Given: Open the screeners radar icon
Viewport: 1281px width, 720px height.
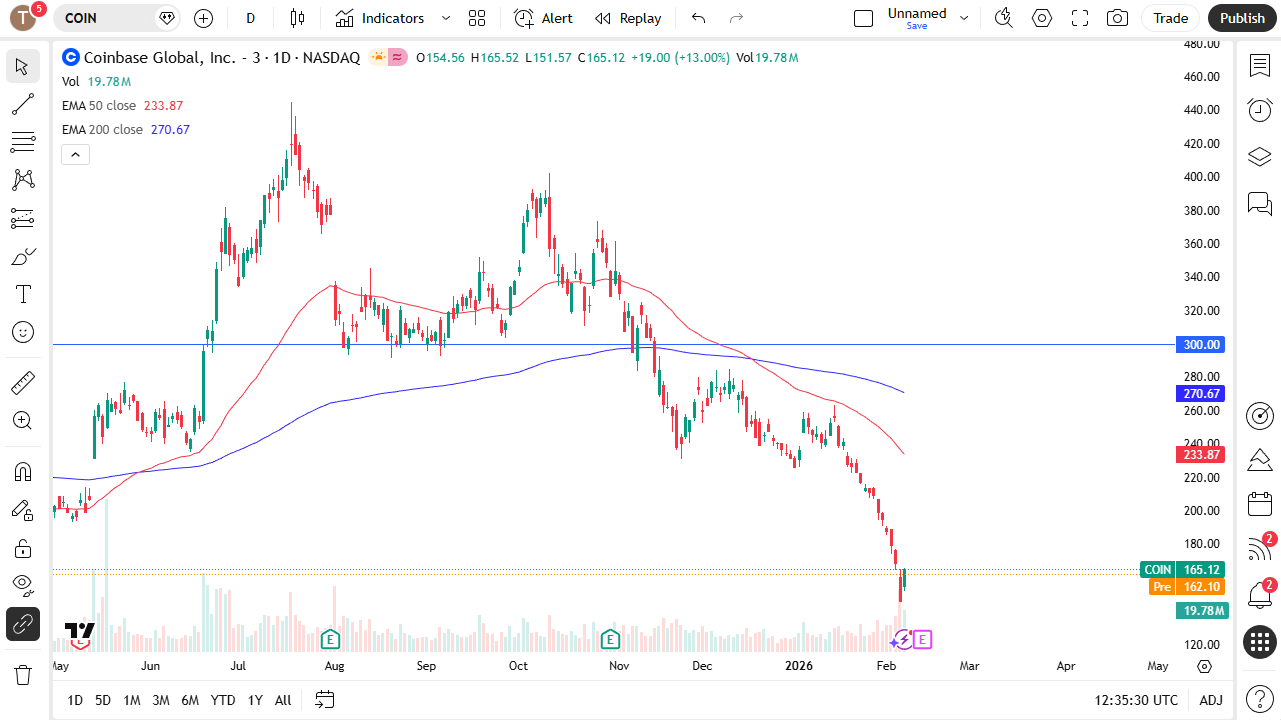Looking at the screenshot, I should point(1260,416).
